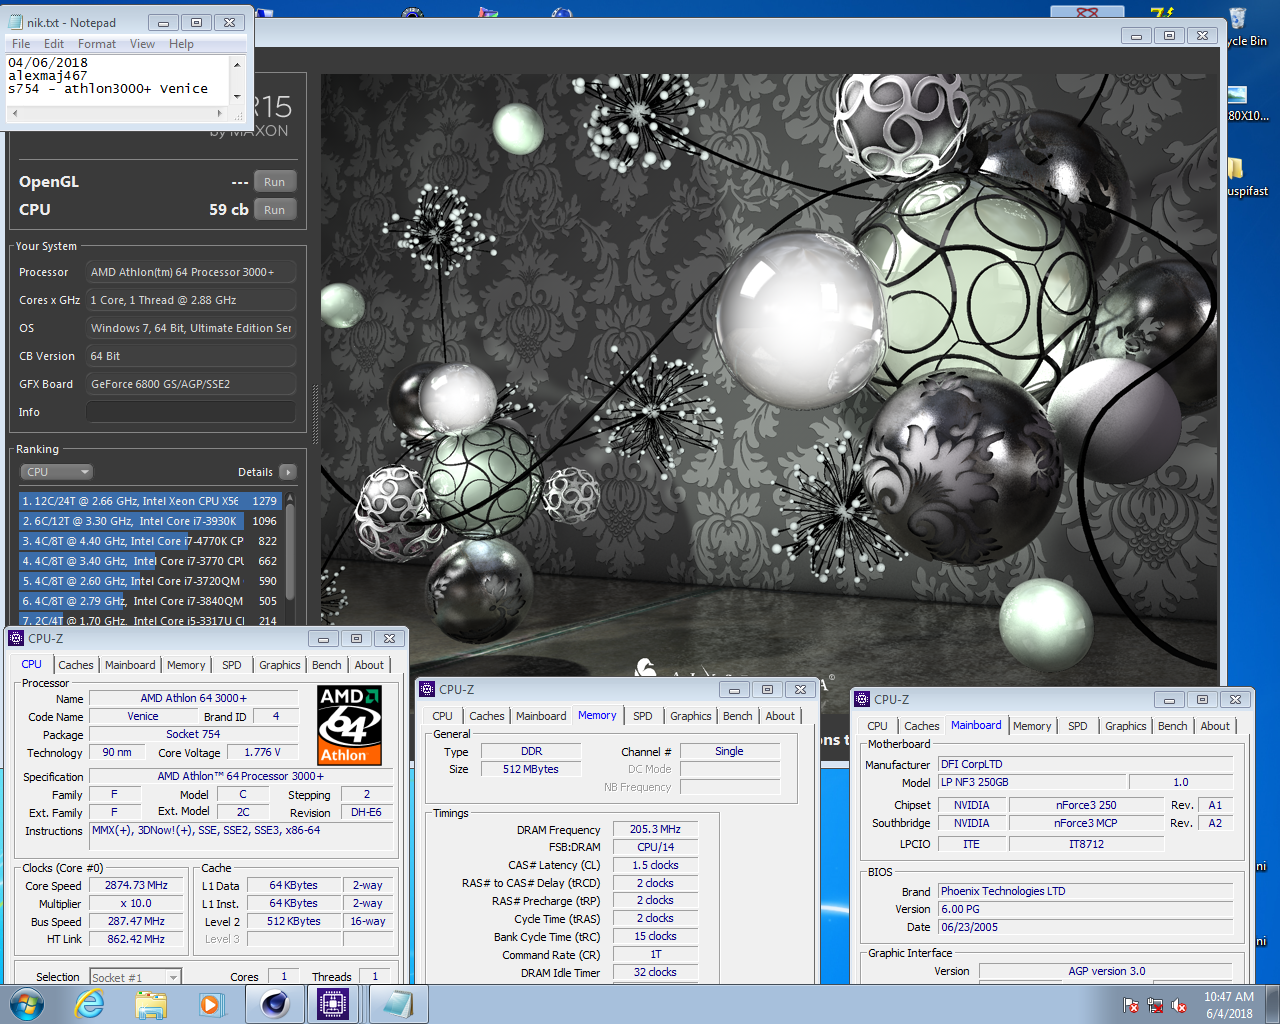The width and height of the screenshot is (1280, 1024).
Task: Switch to Caches tab in left CPU-Z window
Action: 75,665
